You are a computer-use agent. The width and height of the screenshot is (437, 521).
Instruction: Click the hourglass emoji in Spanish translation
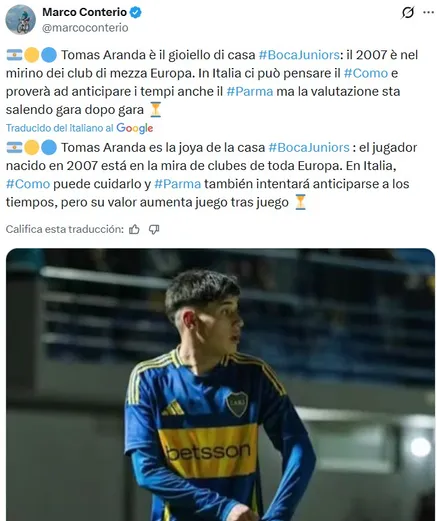click(x=300, y=202)
